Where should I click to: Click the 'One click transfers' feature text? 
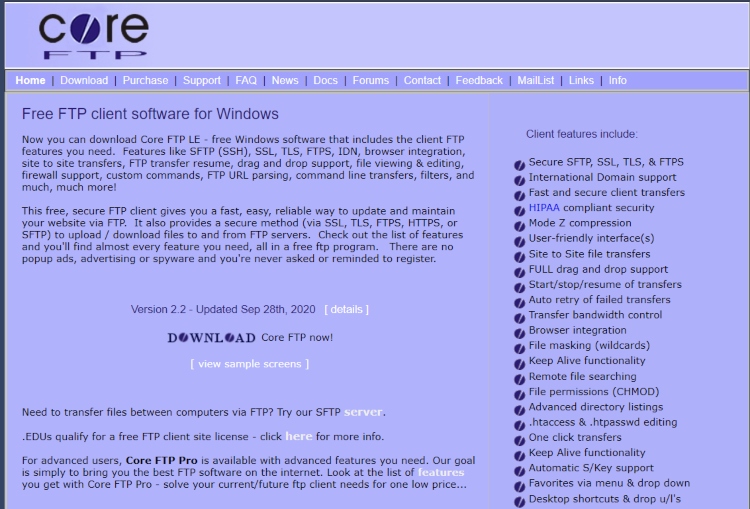(x=575, y=437)
